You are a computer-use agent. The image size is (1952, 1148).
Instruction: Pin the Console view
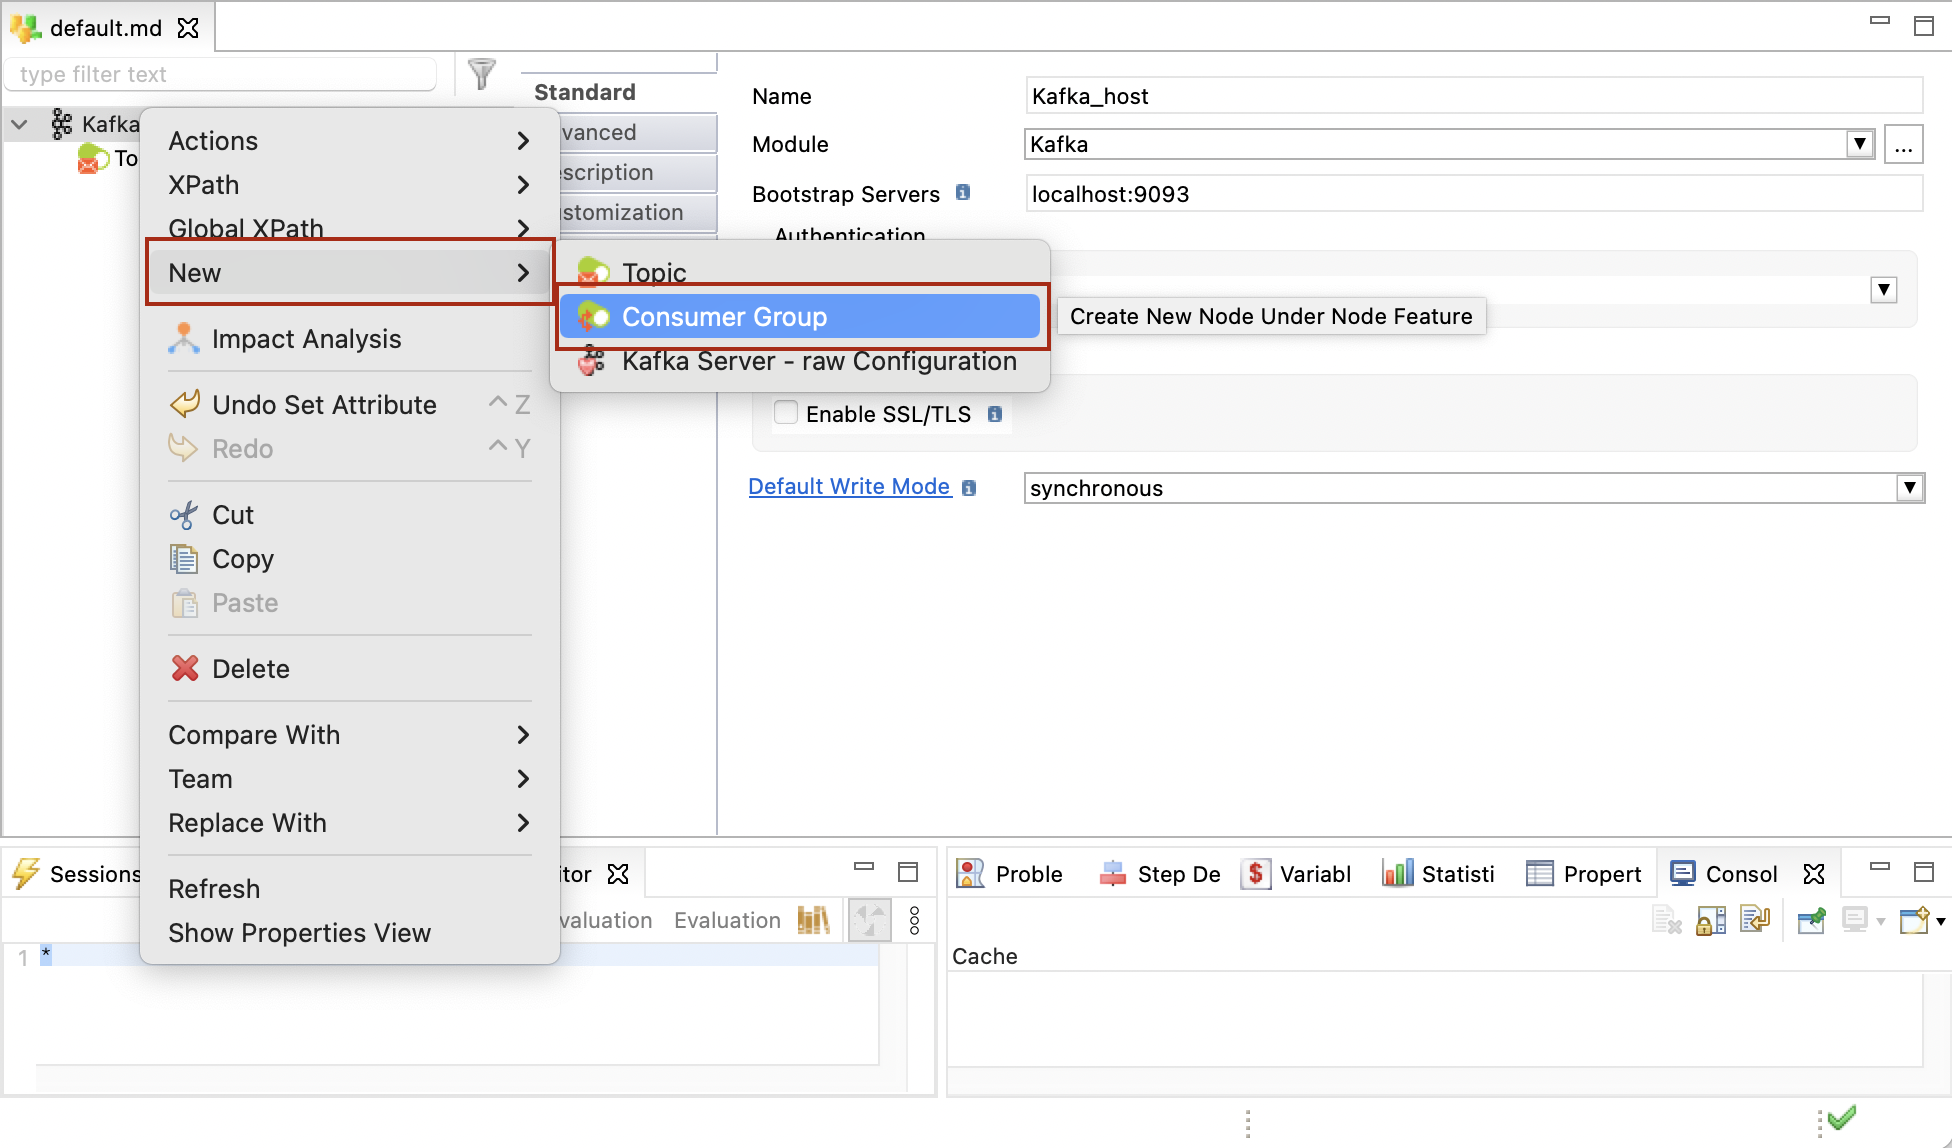click(1811, 920)
